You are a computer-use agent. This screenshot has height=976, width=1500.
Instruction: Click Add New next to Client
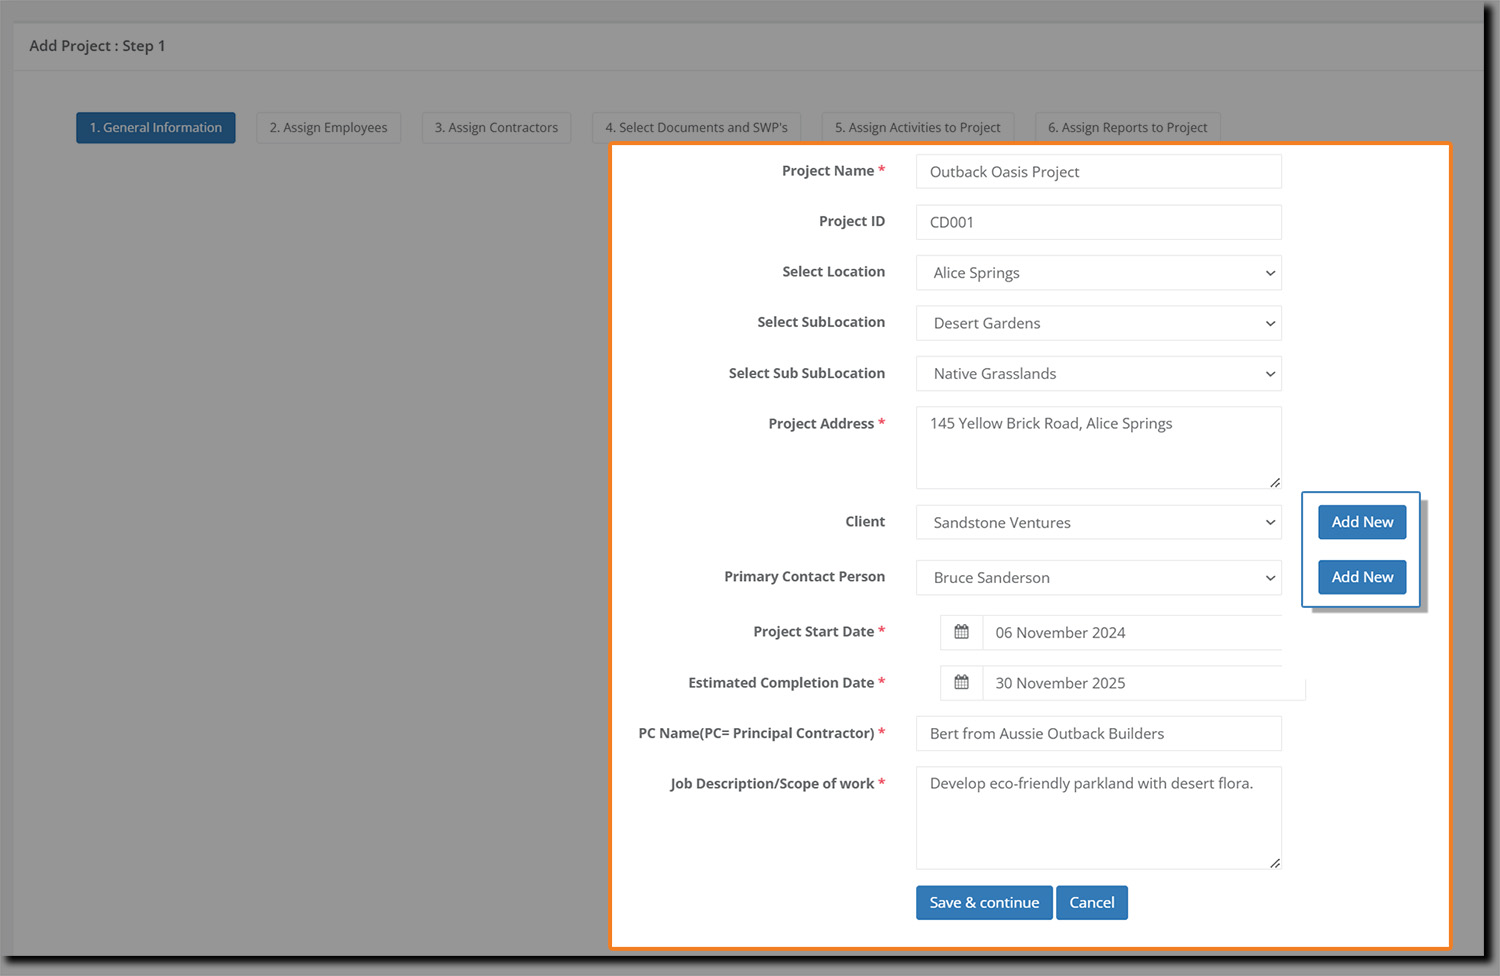pos(1362,522)
